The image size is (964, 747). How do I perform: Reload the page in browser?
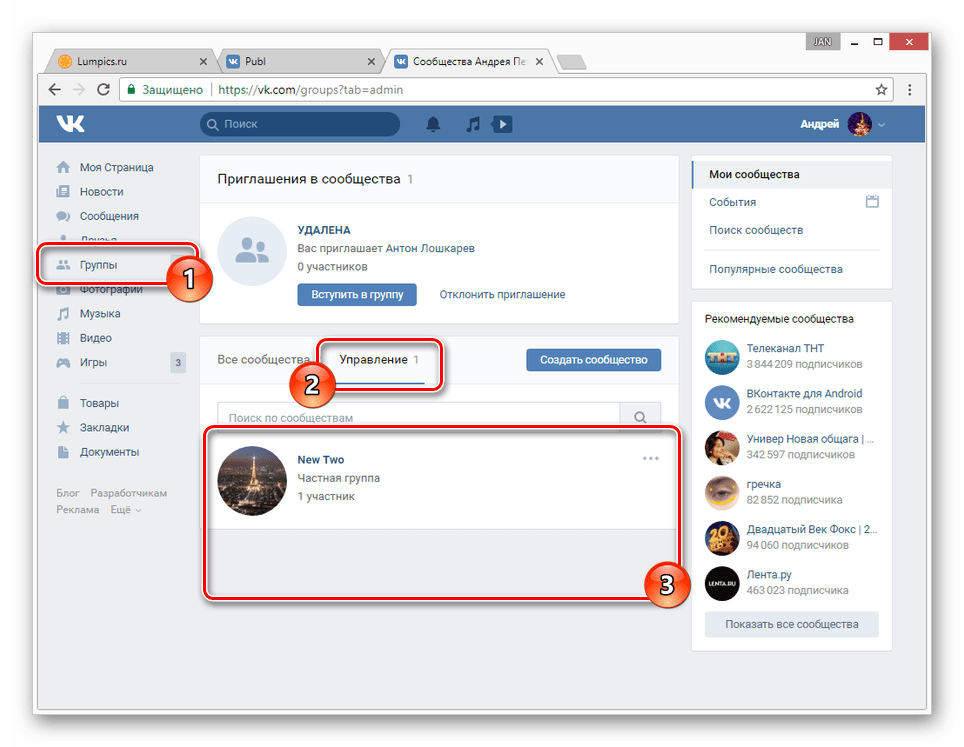click(x=103, y=89)
